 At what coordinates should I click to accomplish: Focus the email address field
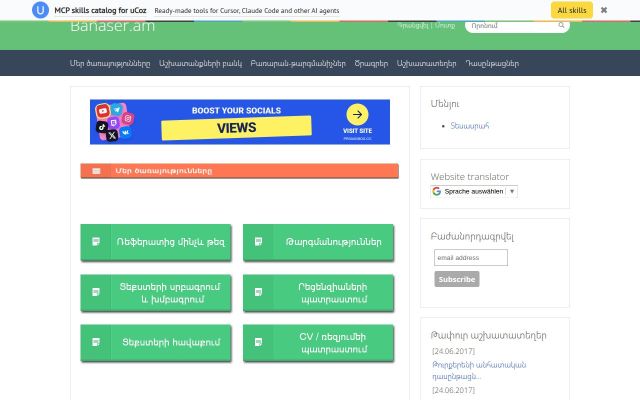[x=471, y=258]
